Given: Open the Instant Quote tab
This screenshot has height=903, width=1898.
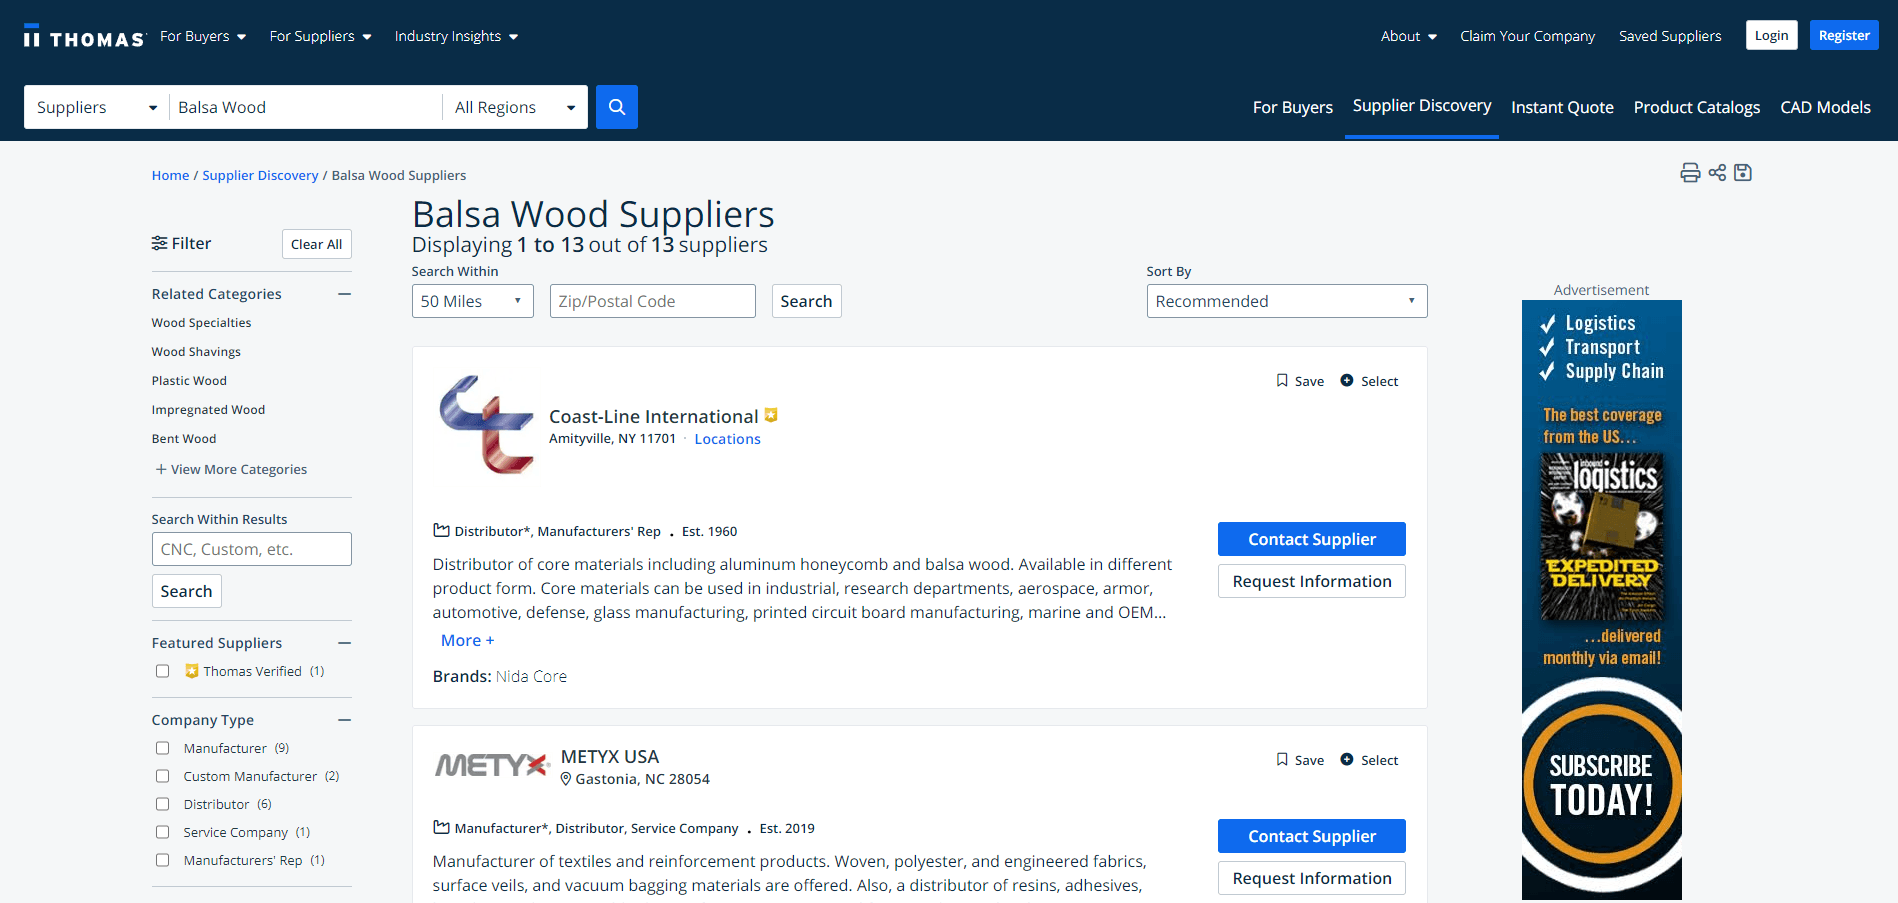Looking at the screenshot, I should 1562,107.
